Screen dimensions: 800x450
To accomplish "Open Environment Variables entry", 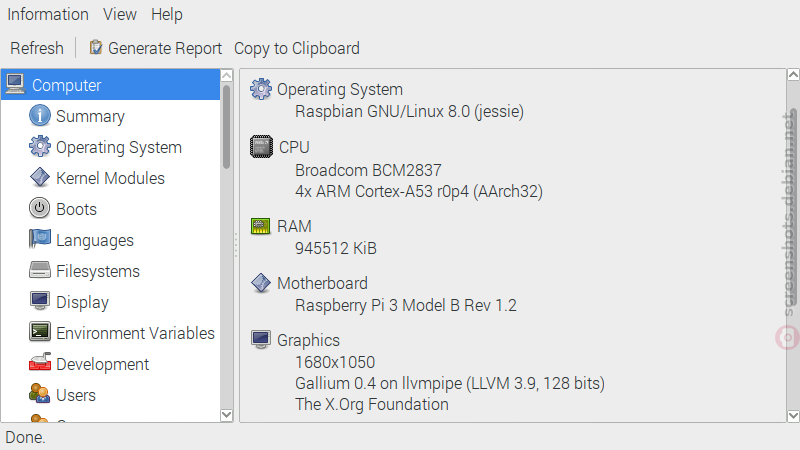I will [135, 333].
